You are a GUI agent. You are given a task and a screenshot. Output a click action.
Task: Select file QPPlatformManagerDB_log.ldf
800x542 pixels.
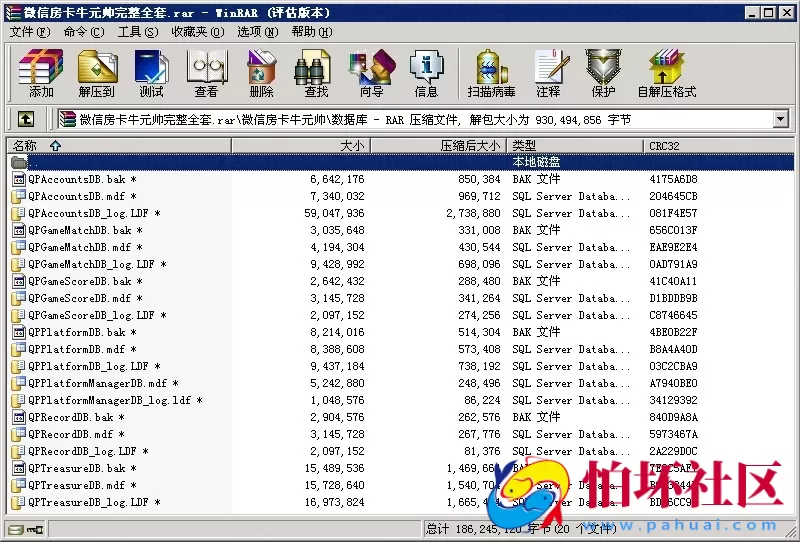(115, 400)
